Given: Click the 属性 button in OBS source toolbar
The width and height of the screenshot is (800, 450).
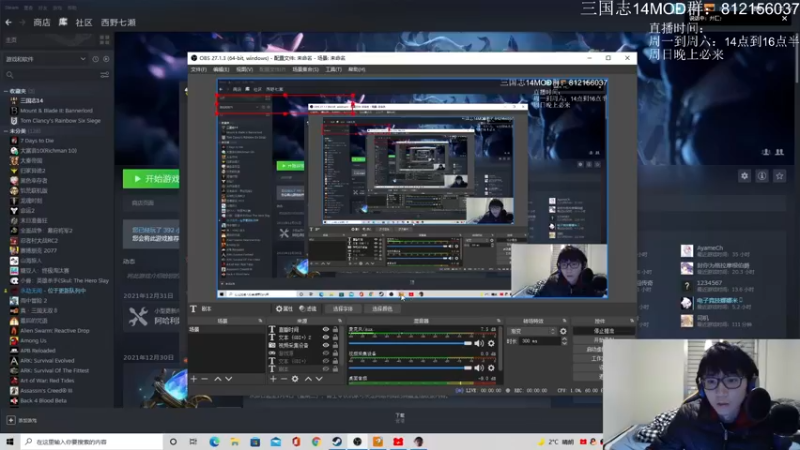Looking at the screenshot, I should pos(284,309).
